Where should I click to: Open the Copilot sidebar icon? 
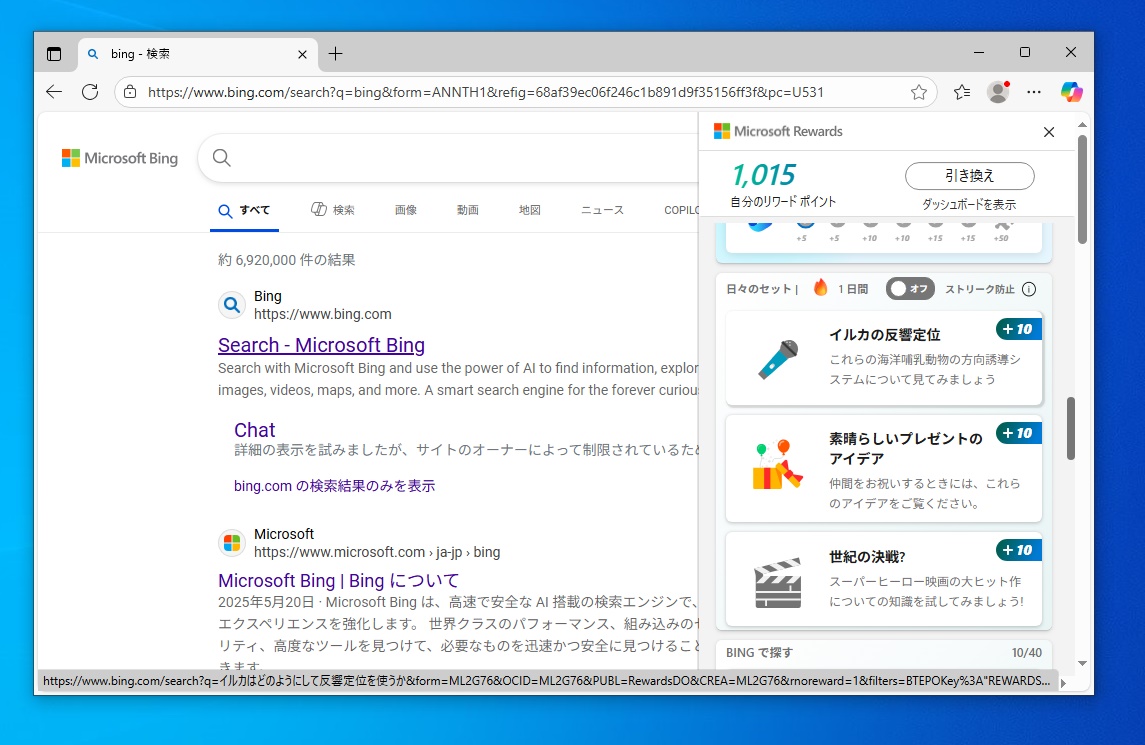(1071, 92)
